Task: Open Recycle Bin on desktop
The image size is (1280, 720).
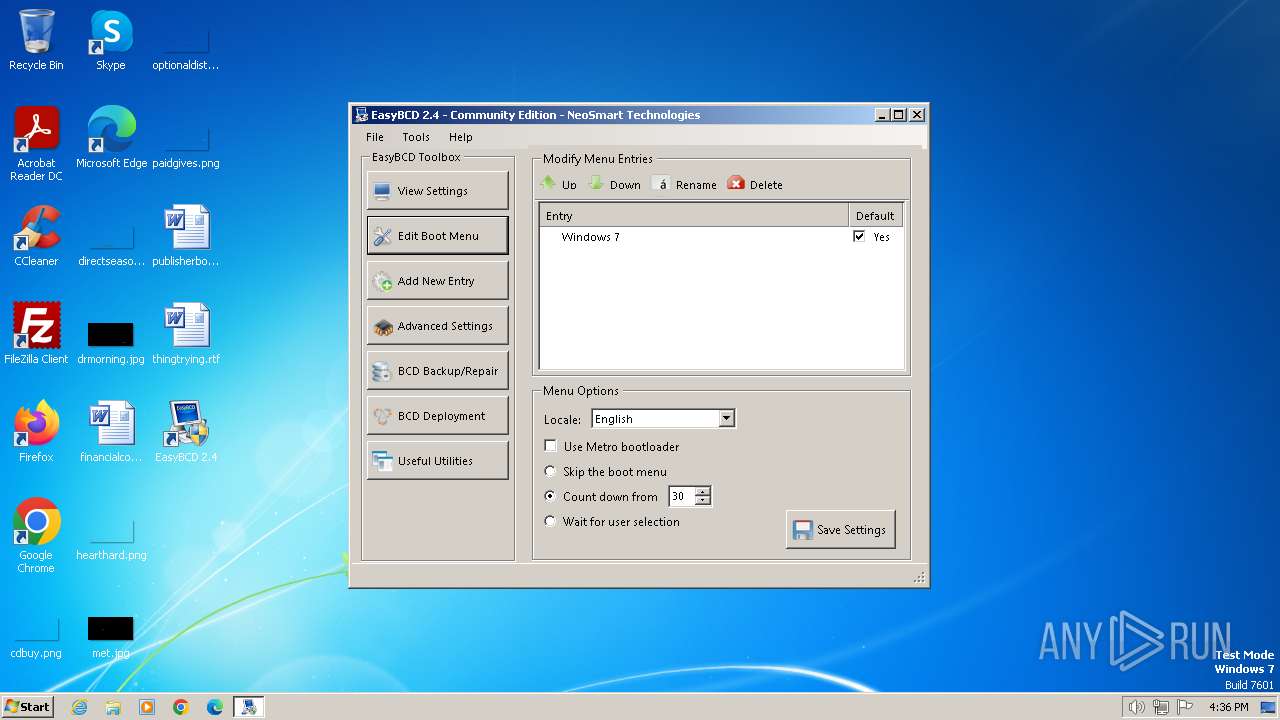Action: click(36, 40)
